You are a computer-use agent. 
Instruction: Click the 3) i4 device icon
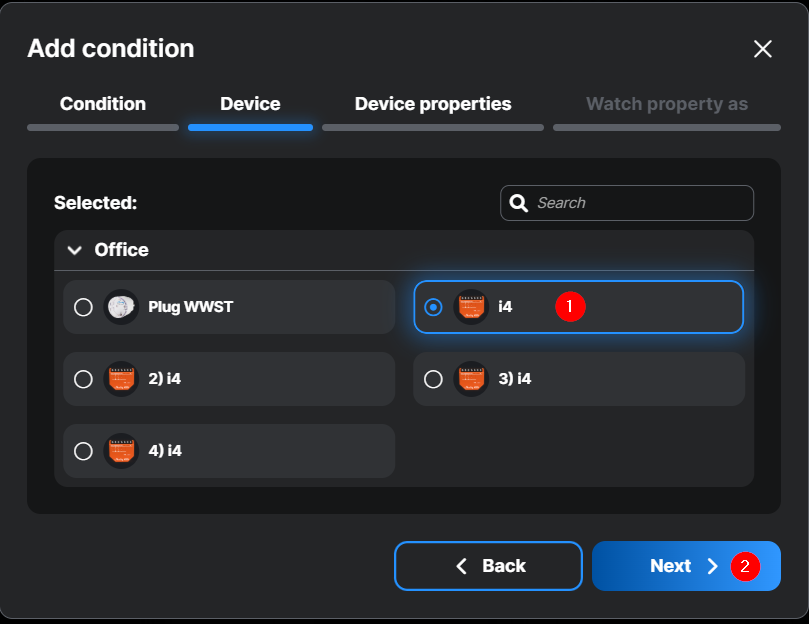(x=471, y=379)
